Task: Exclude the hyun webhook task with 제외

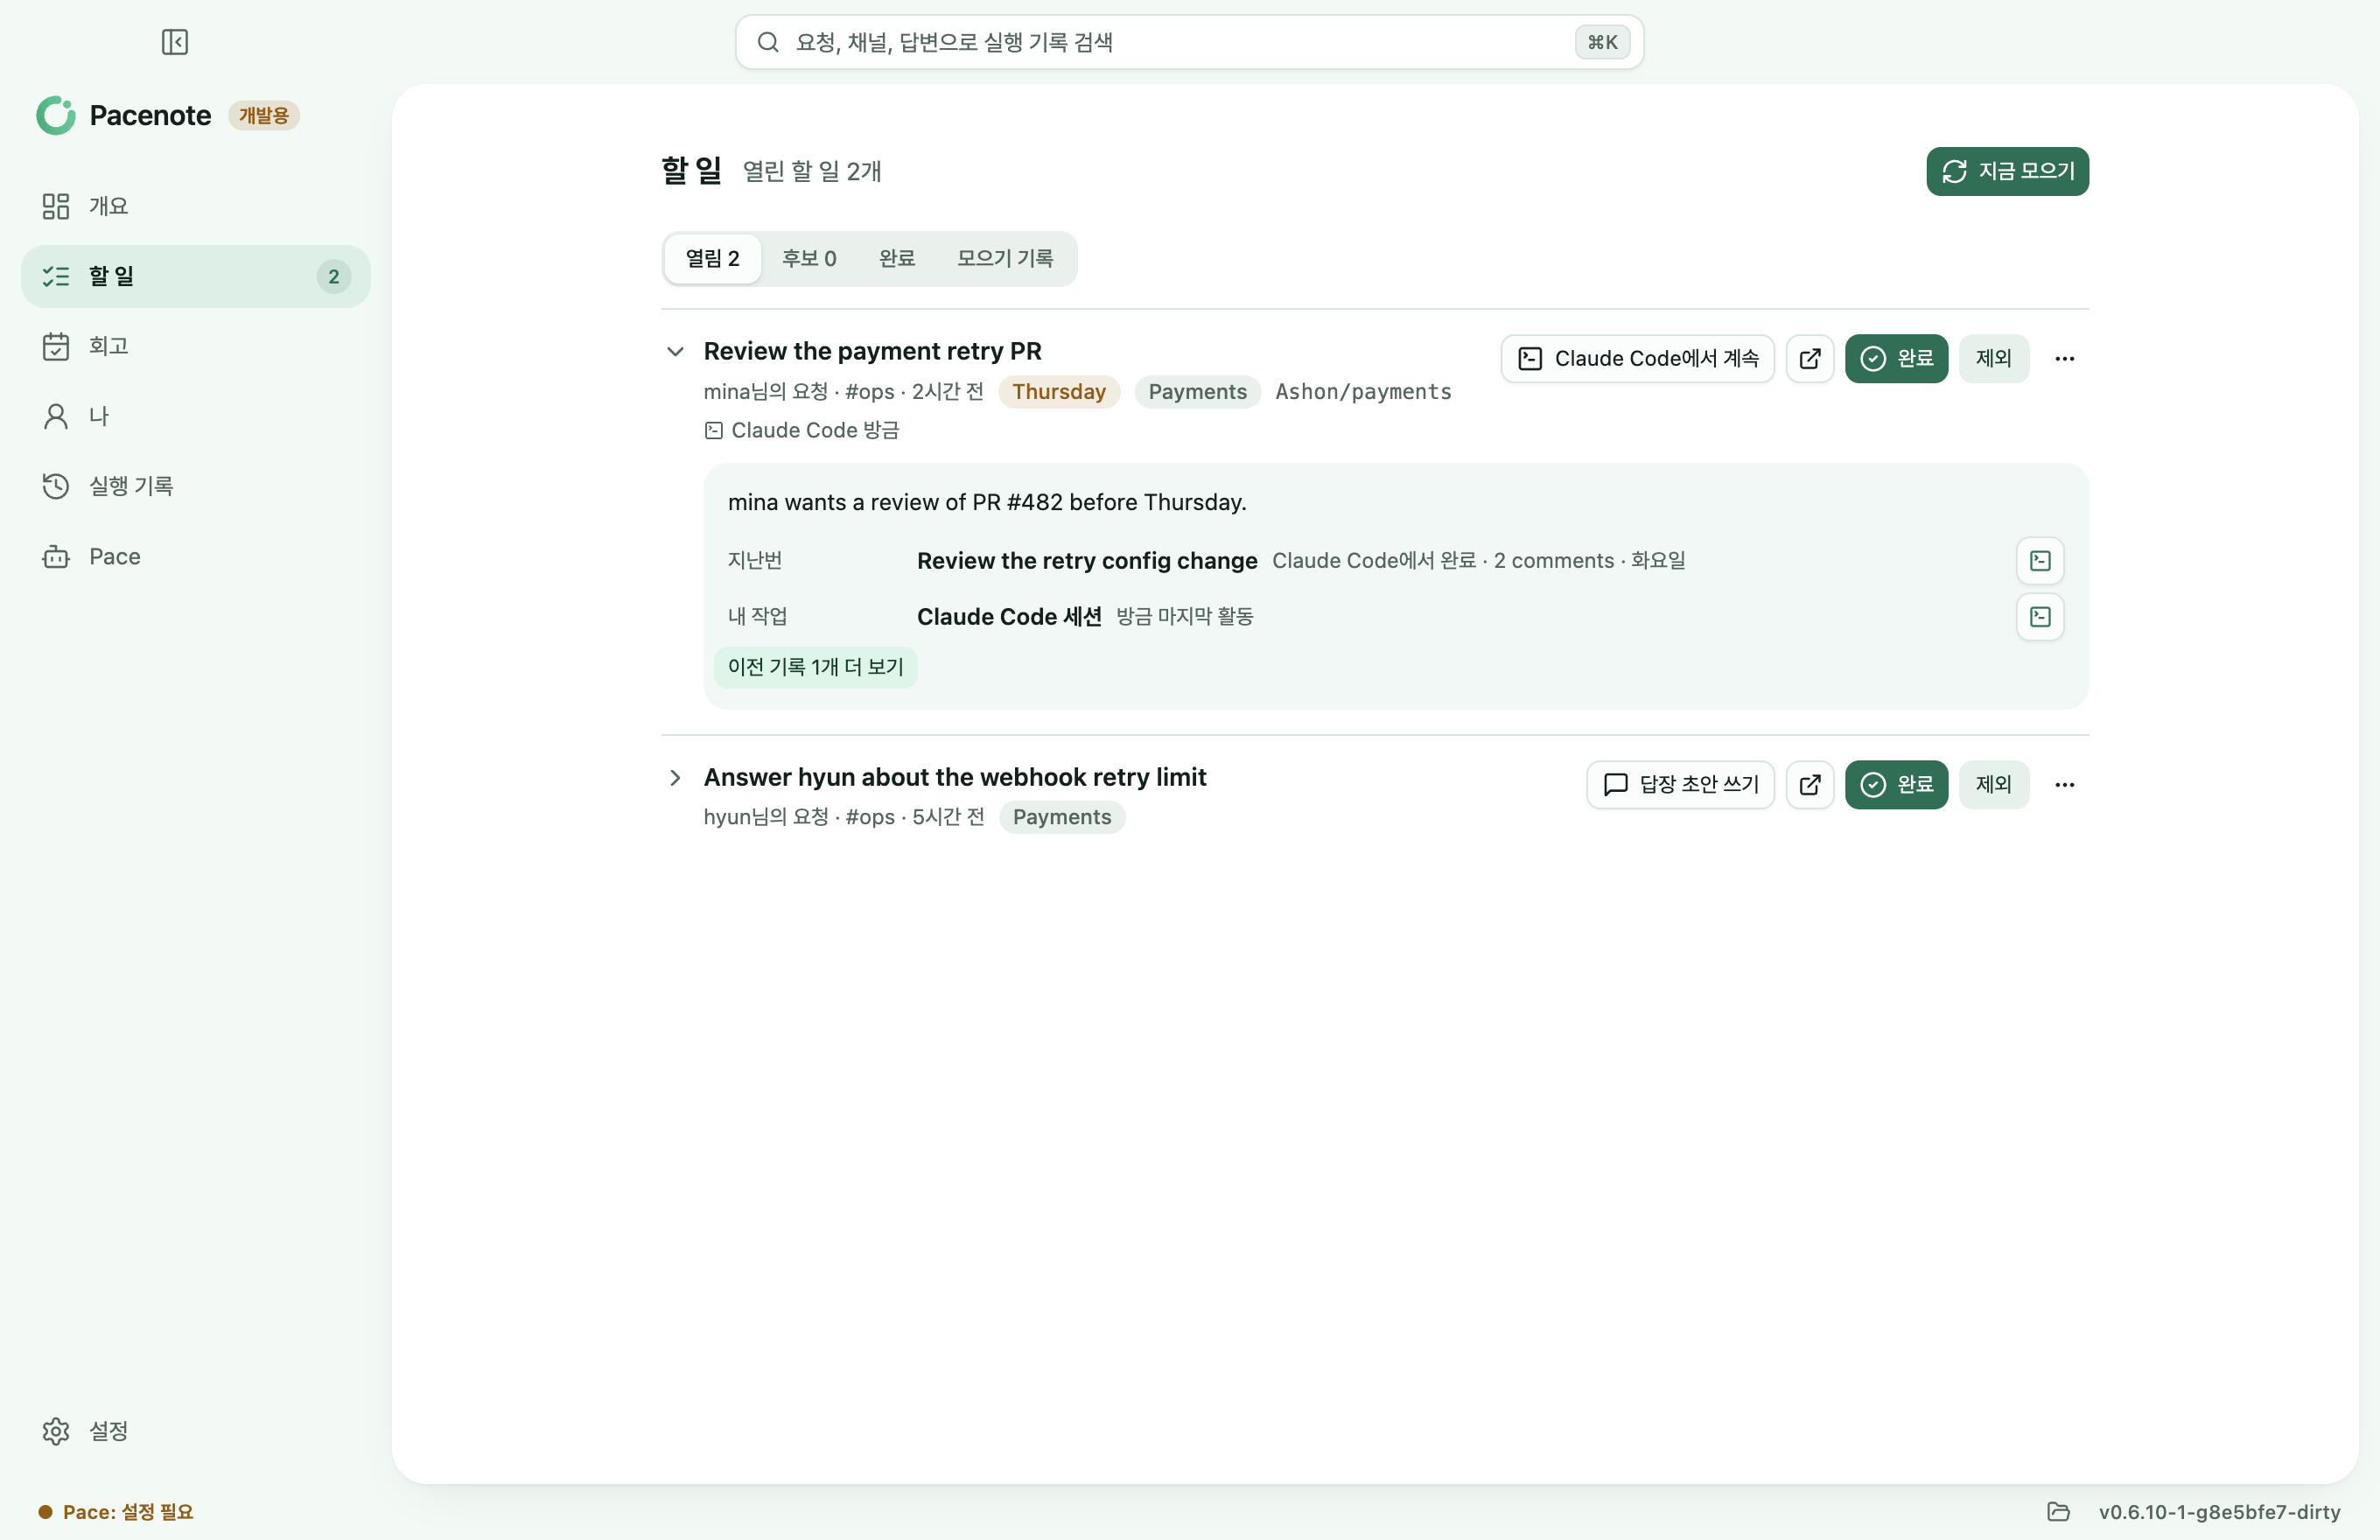Action: [x=1993, y=785]
